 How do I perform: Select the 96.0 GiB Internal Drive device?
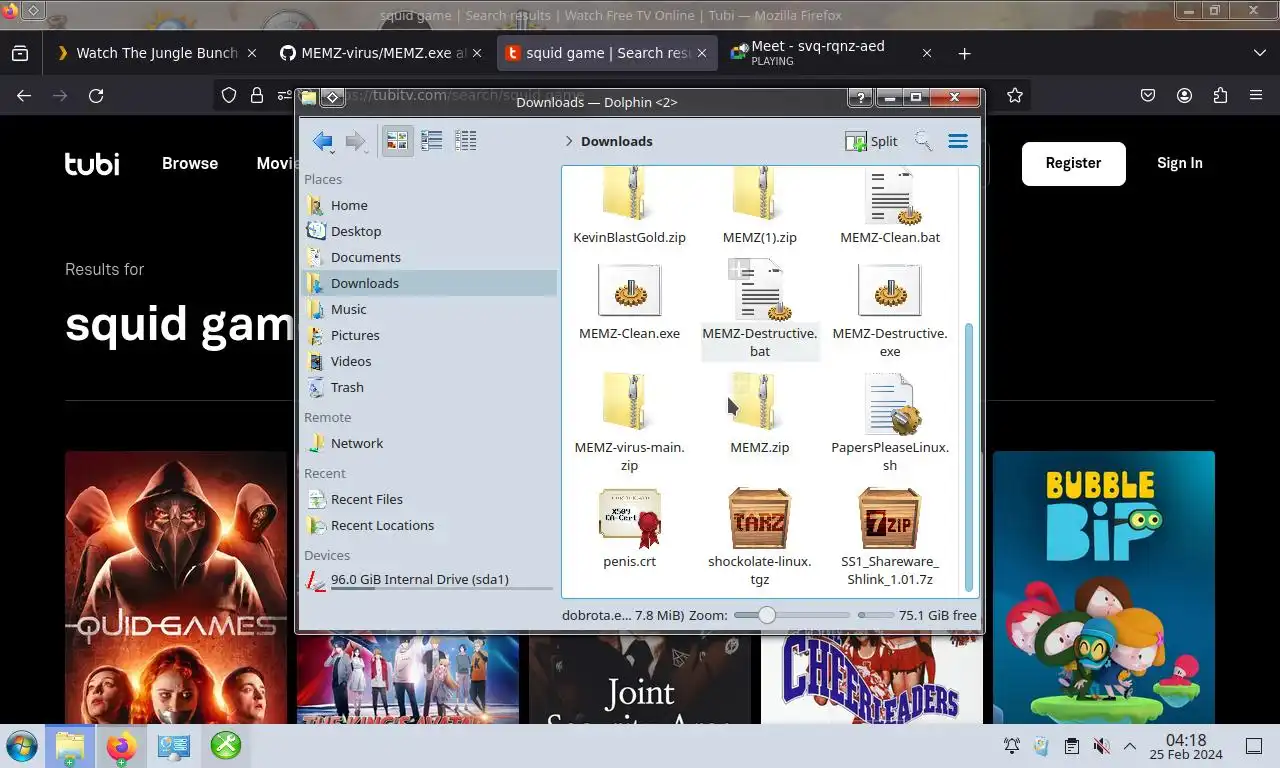click(x=430, y=580)
